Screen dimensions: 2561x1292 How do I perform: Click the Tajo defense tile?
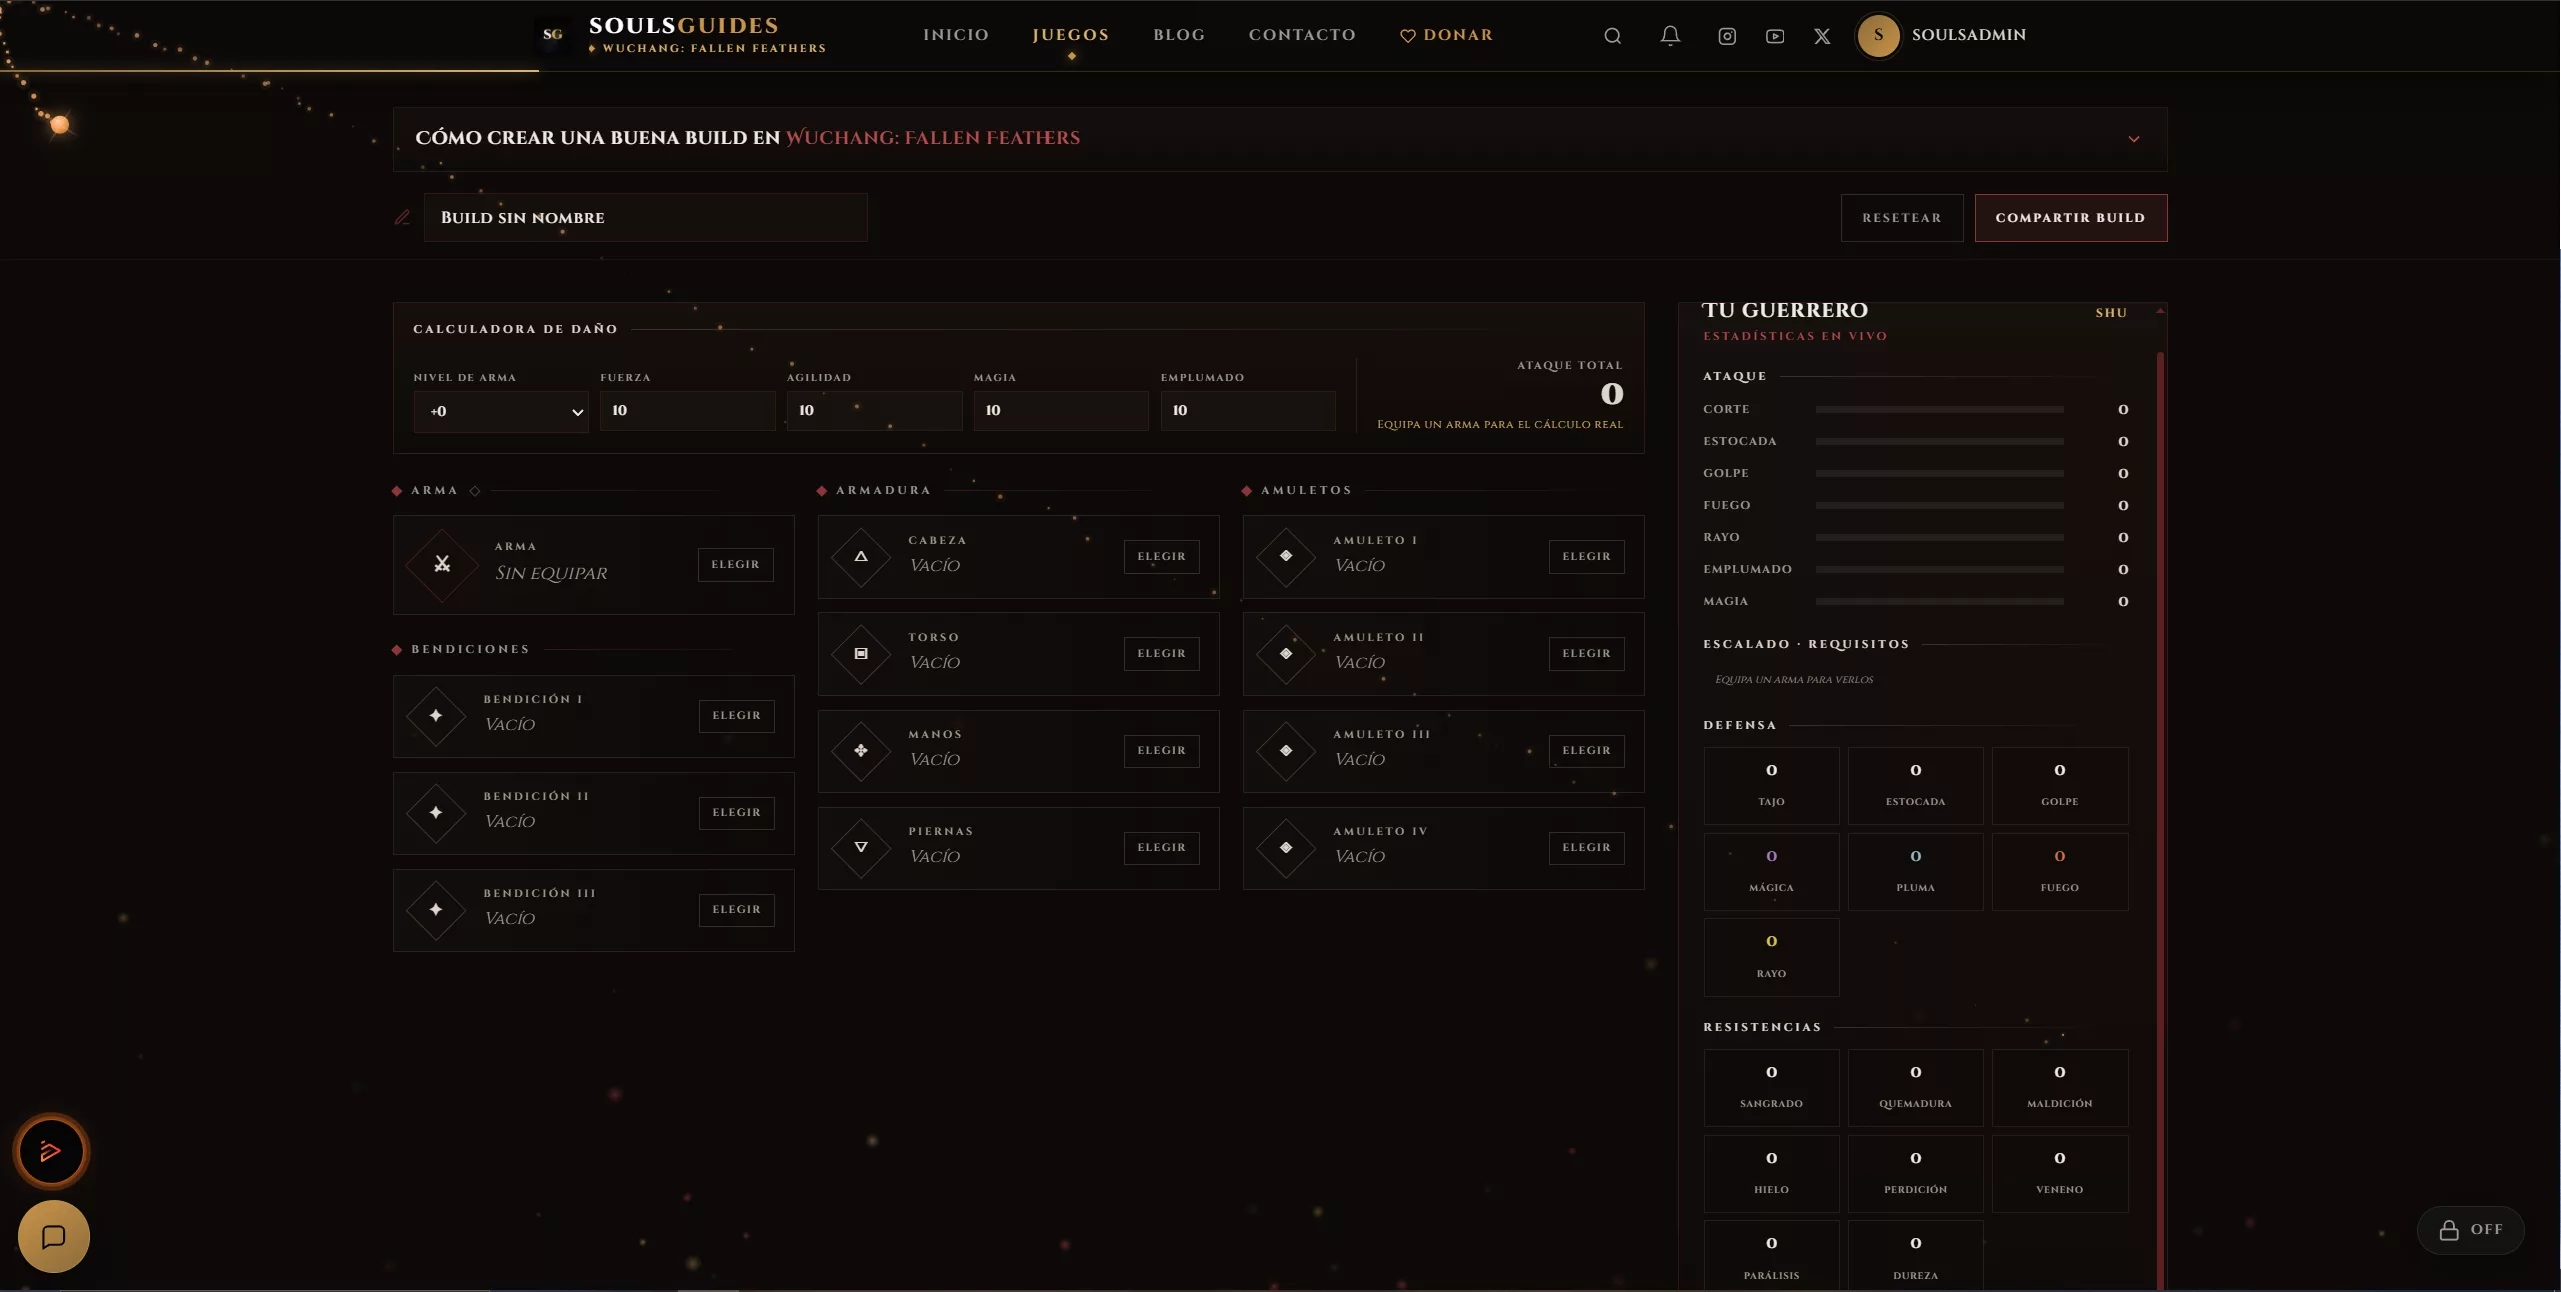1771,786
